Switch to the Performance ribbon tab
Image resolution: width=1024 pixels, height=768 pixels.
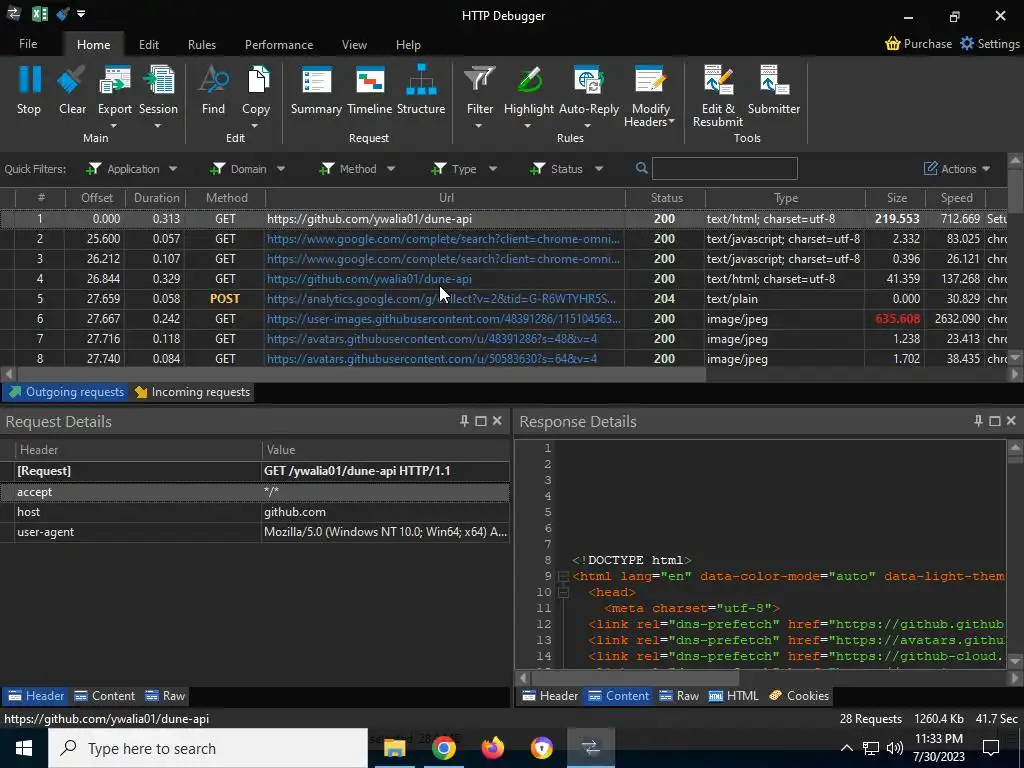279,44
